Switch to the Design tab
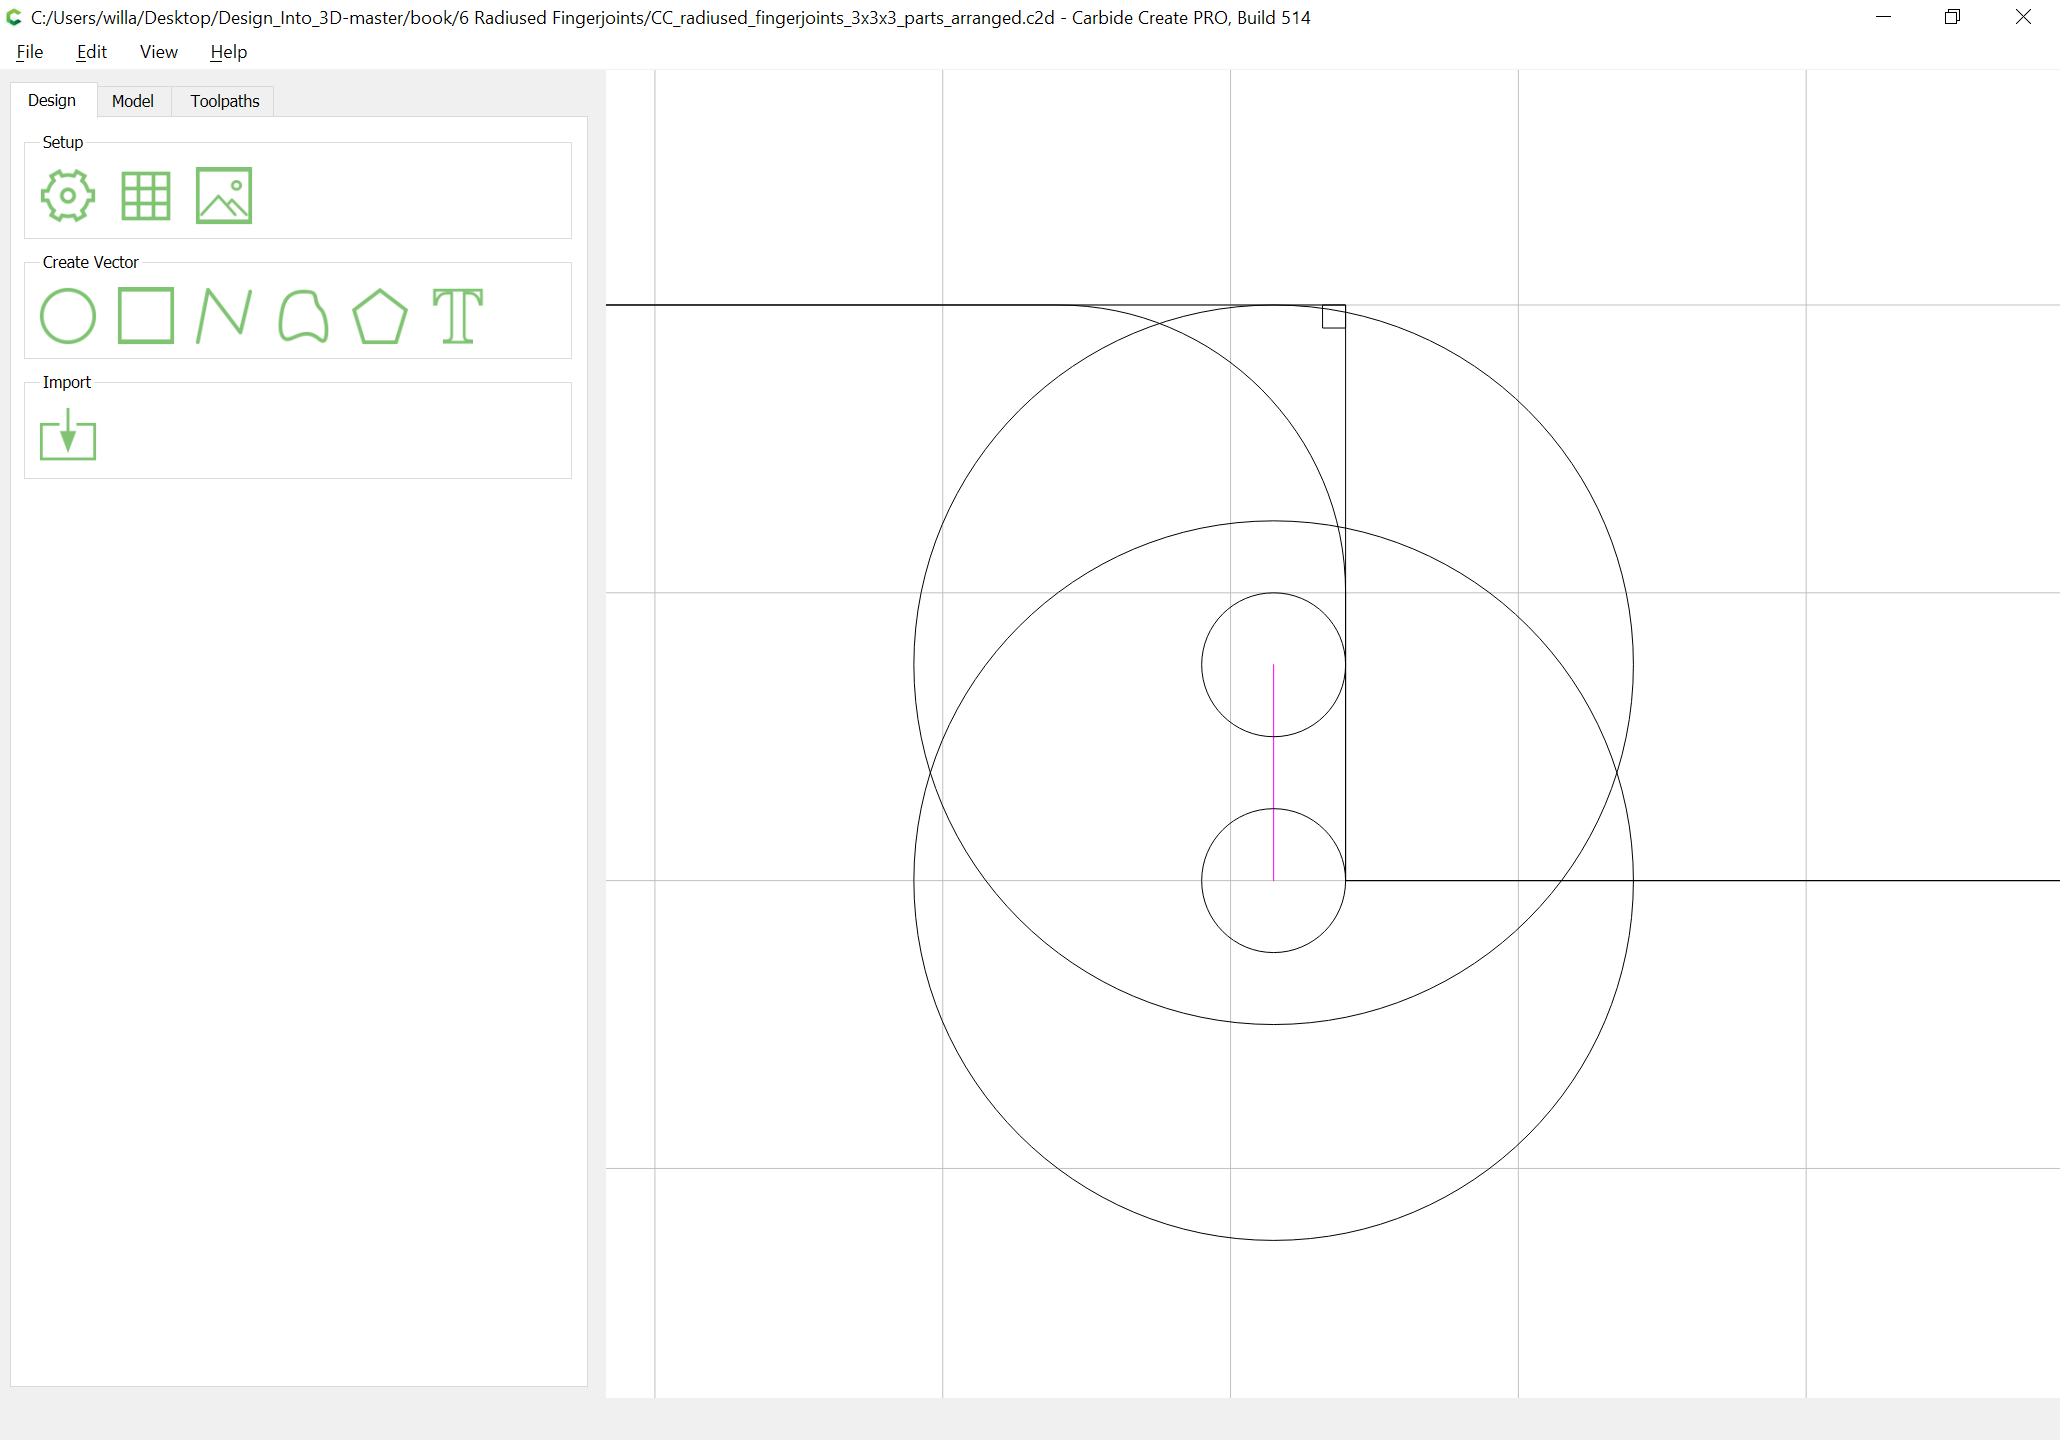Viewport: 2060px width, 1440px height. [x=52, y=100]
